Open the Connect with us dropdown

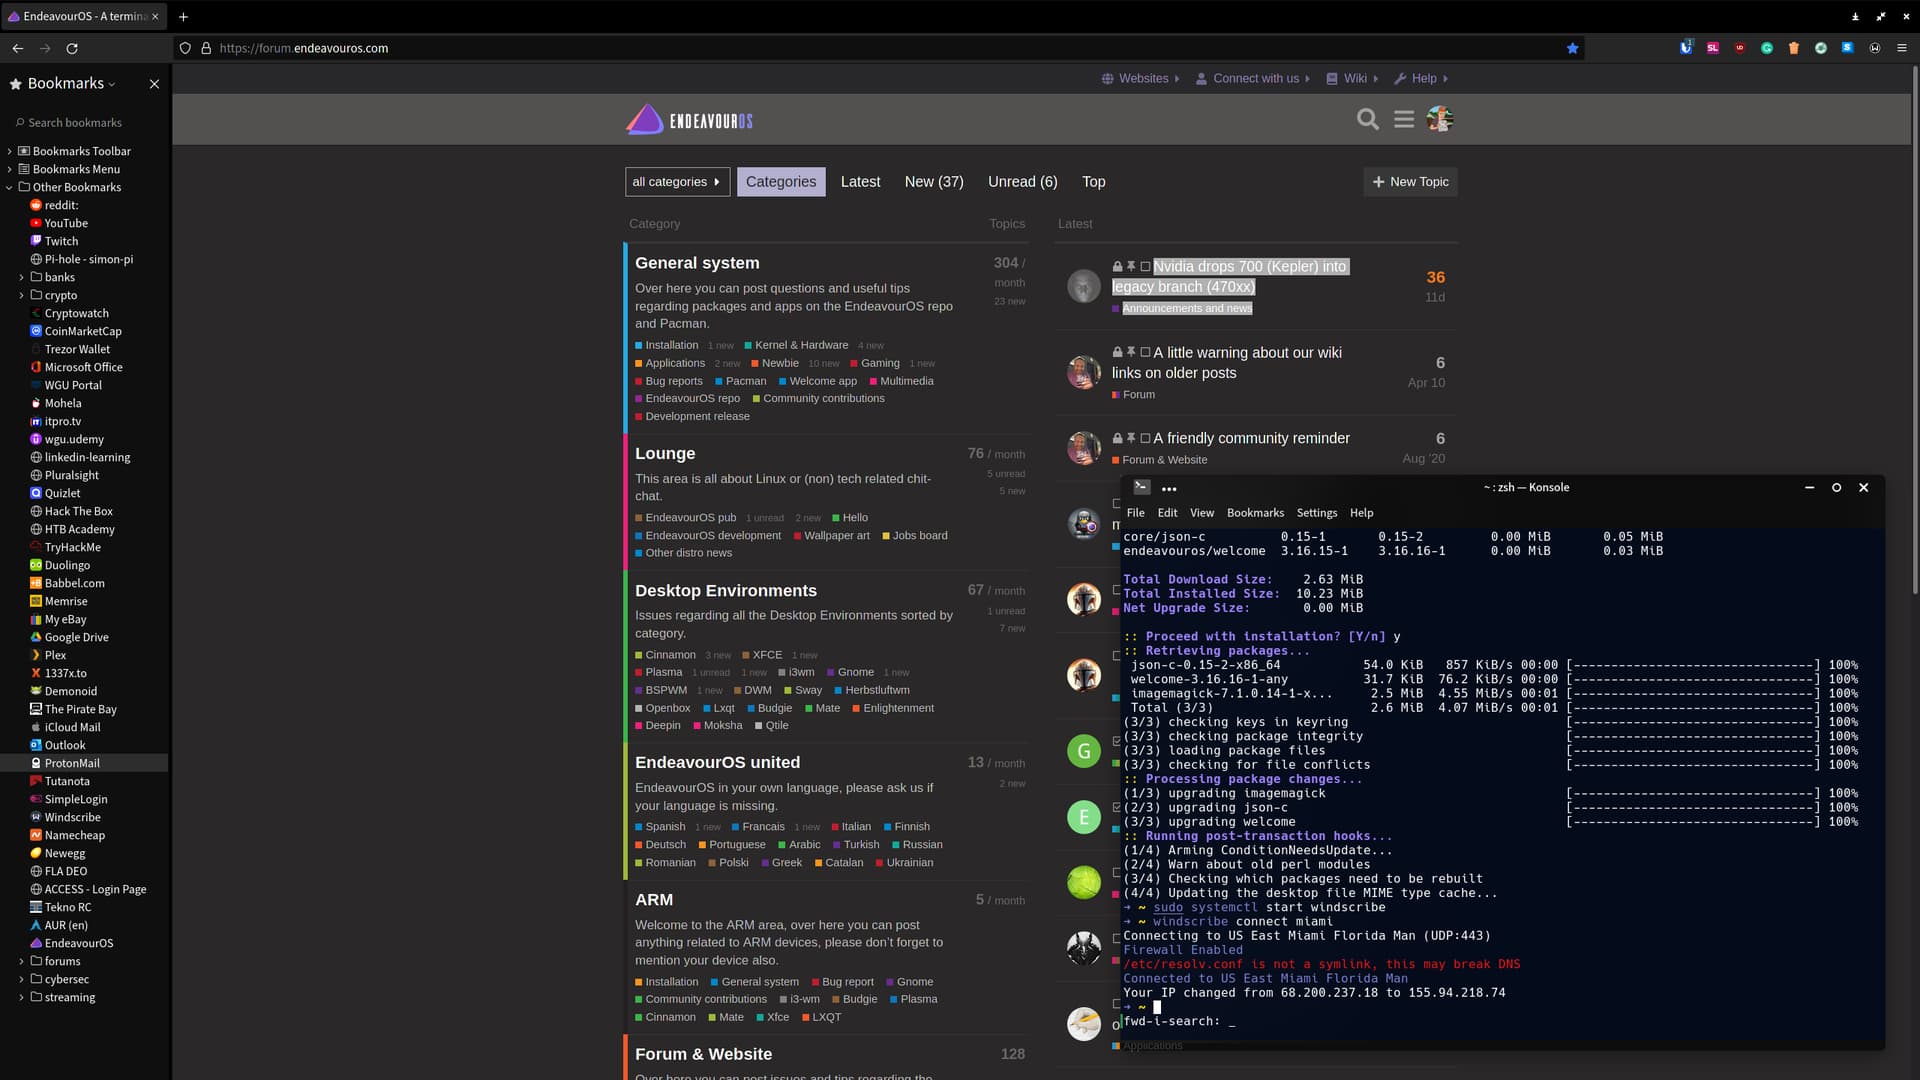(x=1253, y=78)
